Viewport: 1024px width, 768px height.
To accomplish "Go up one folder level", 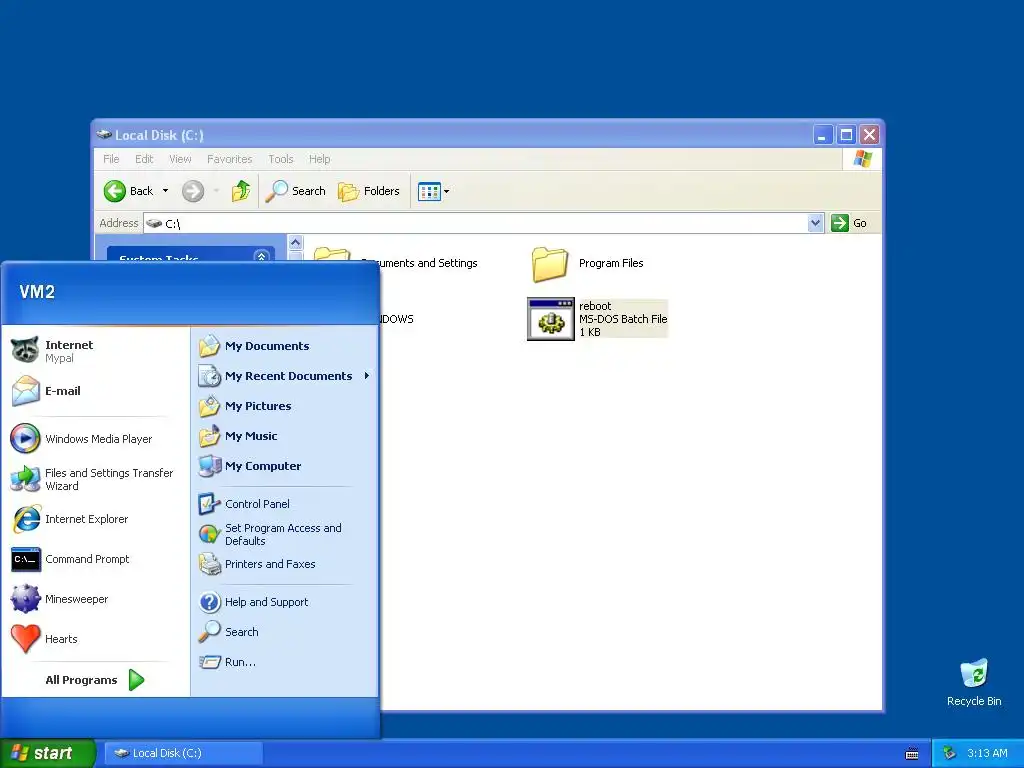I will click(240, 191).
